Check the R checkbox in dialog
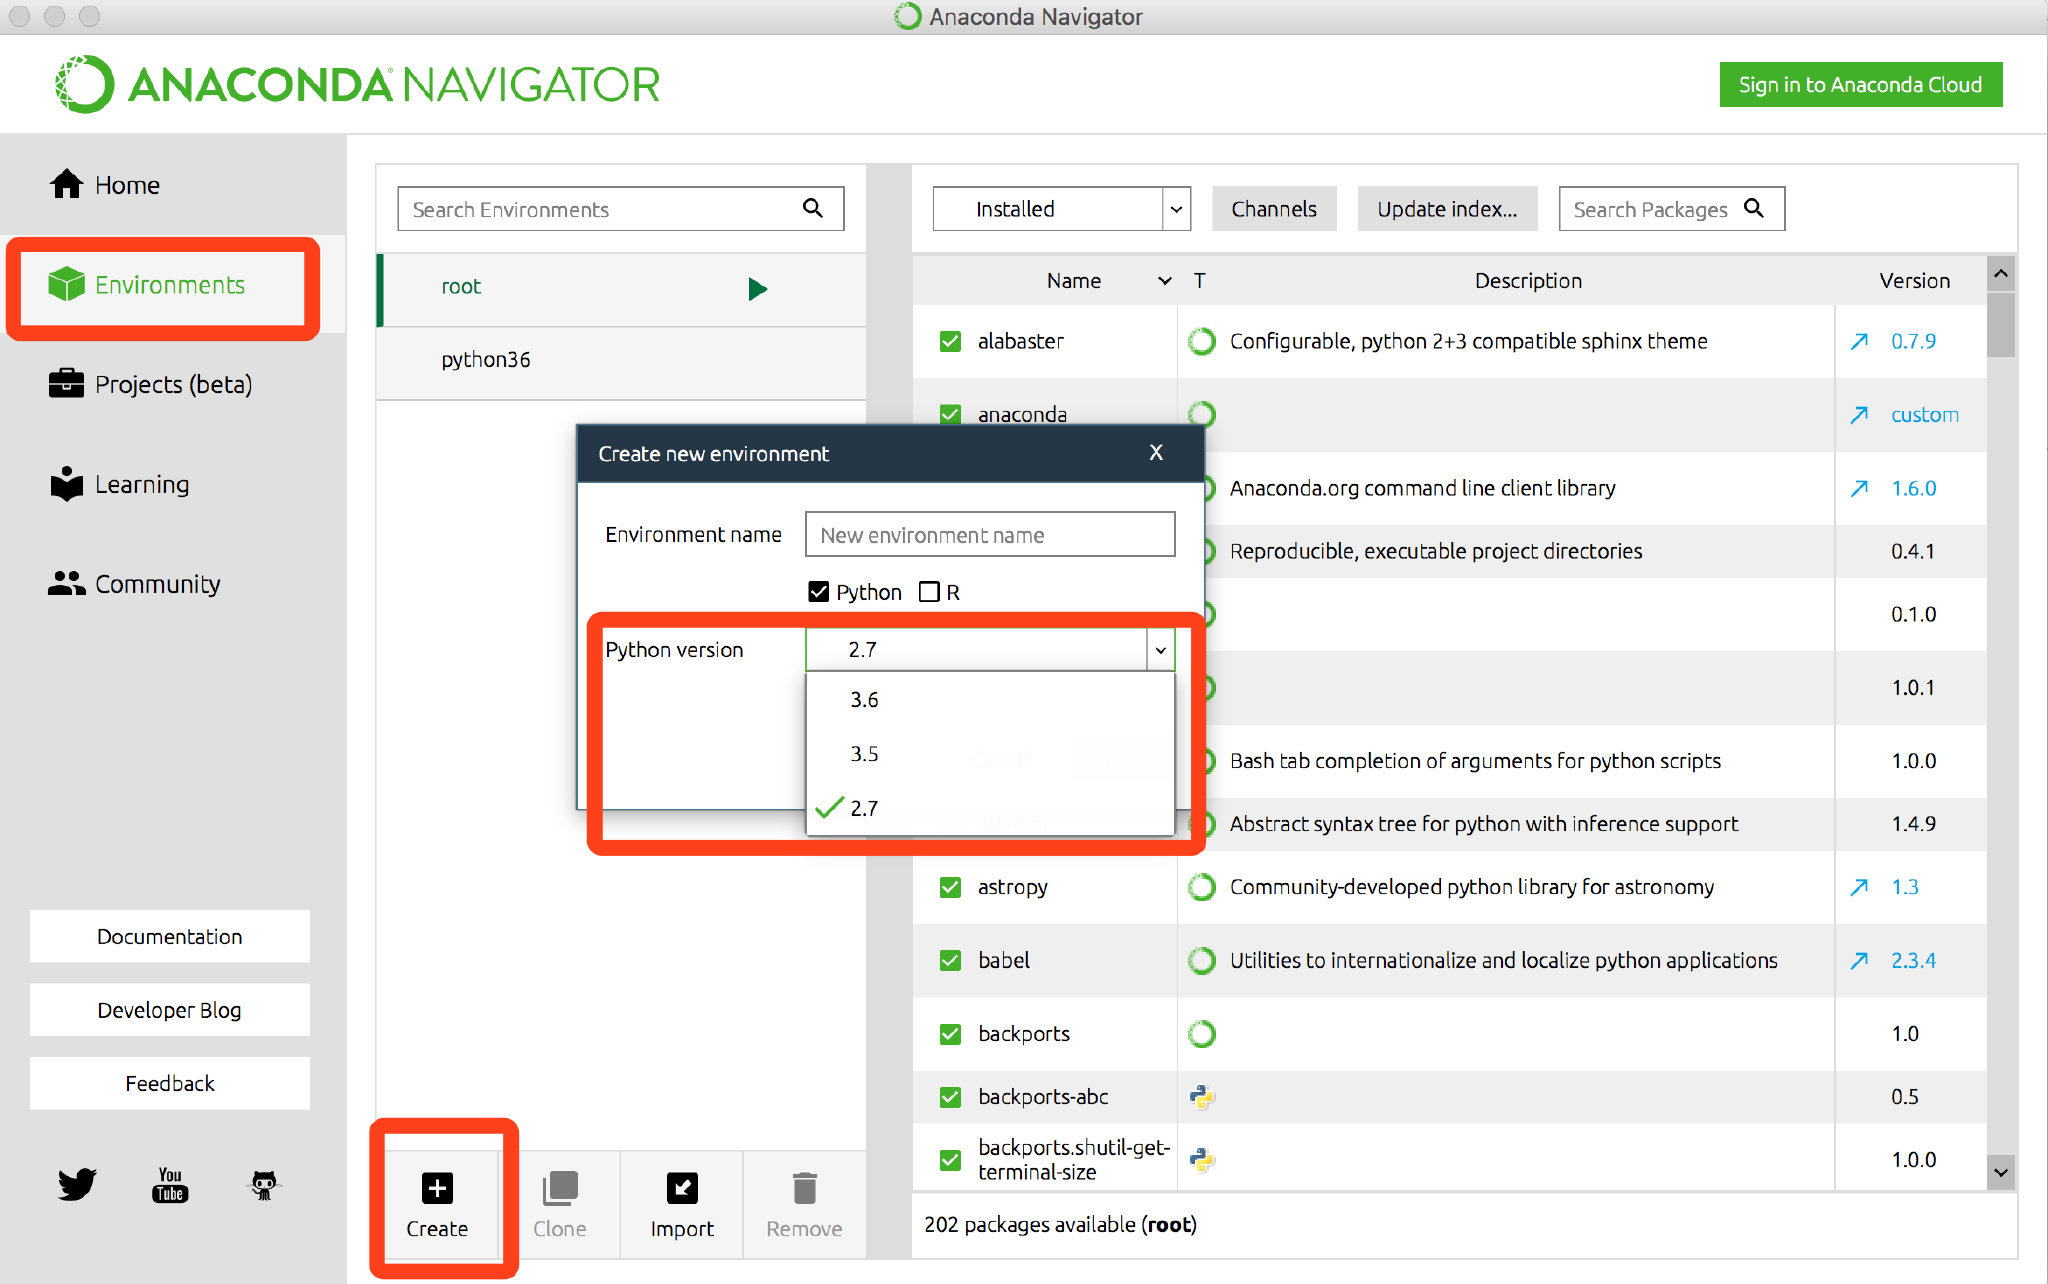 pyautogui.click(x=929, y=592)
